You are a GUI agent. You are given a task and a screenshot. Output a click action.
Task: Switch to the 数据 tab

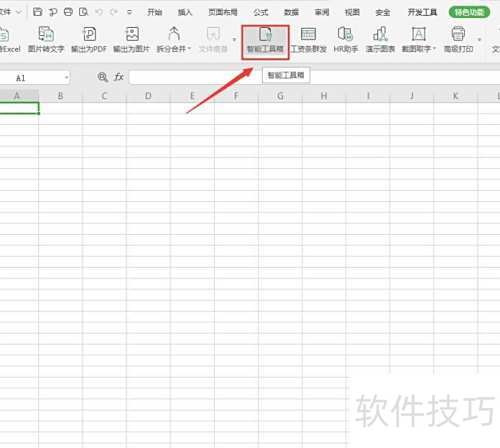(x=291, y=12)
